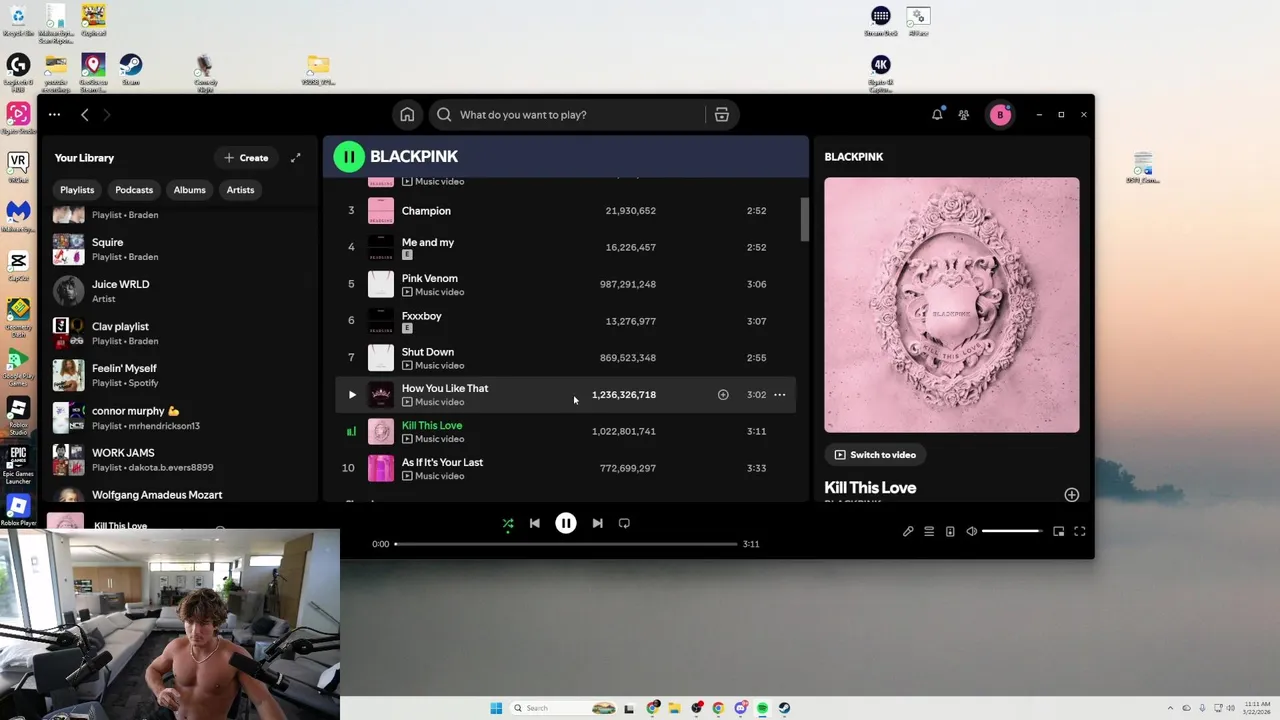This screenshot has width=1280, height=720.
Task: Pause playback in the bottom player
Action: pyautogui.click(x=566, y=523)
